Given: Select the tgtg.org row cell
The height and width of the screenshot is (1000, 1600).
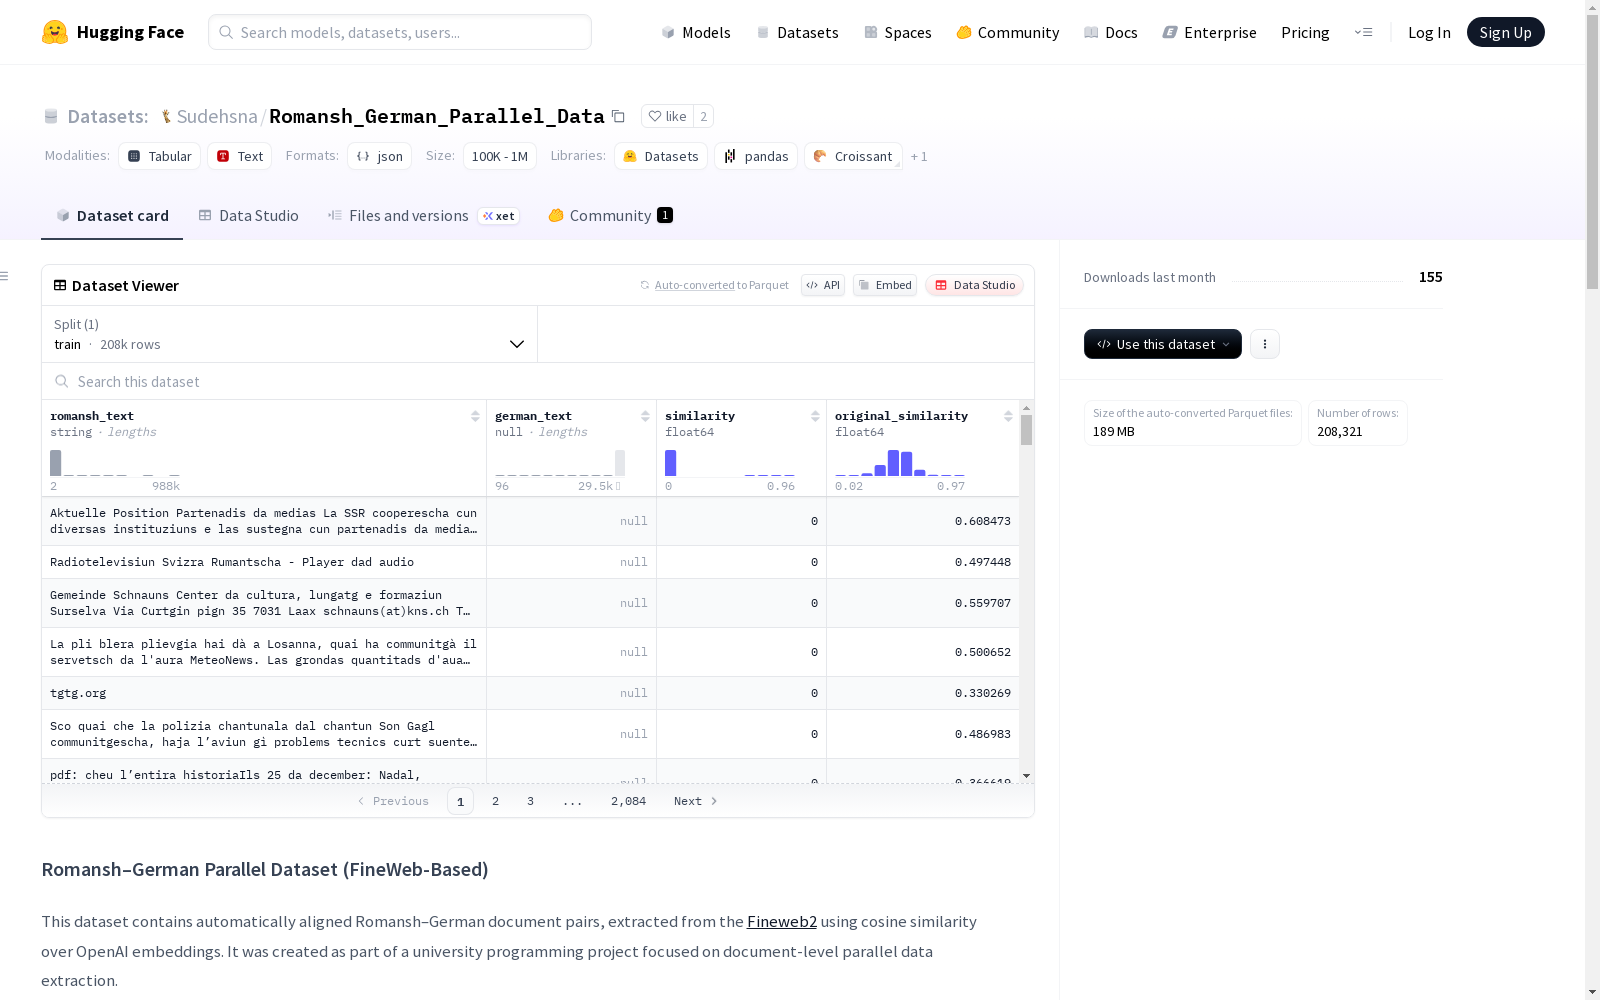Looking at the screenshot, I should [264, 693].
